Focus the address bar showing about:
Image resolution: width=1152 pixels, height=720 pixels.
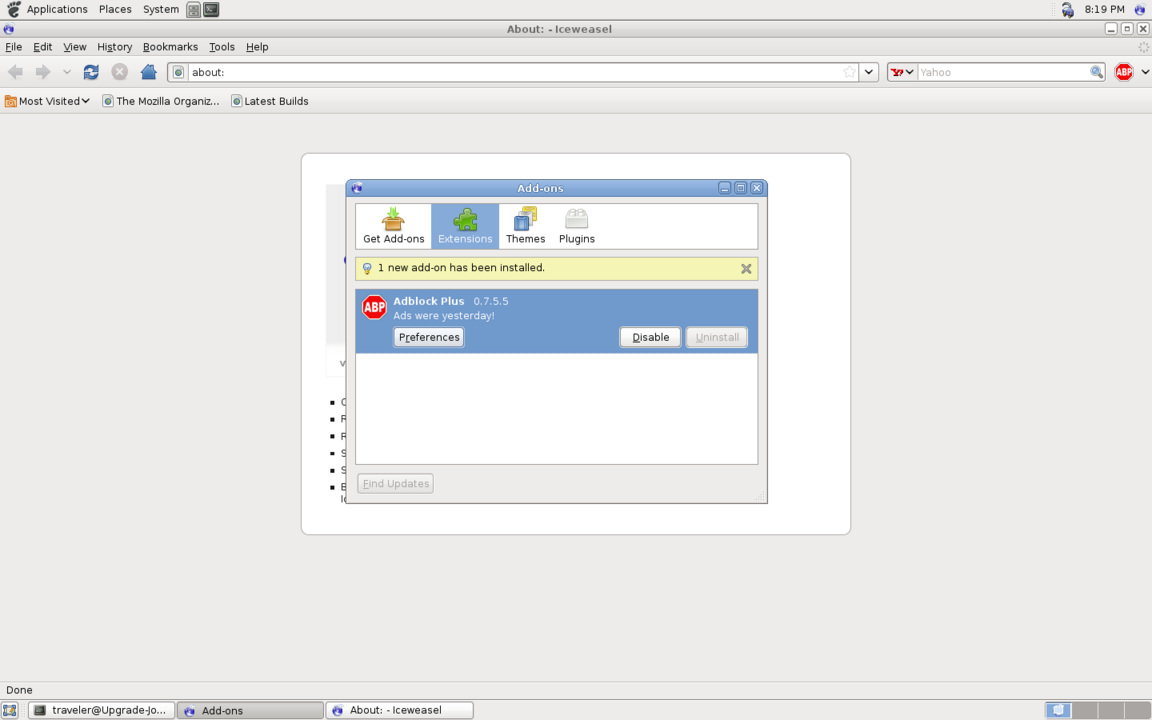(514, 72)
